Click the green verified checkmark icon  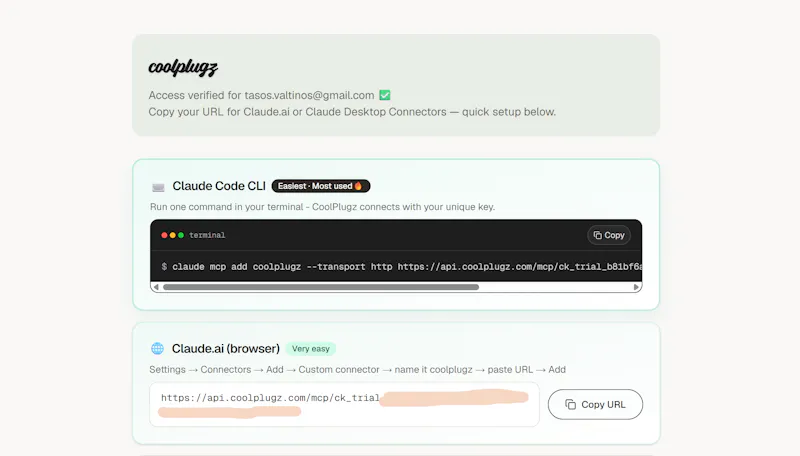pos(385,95)
